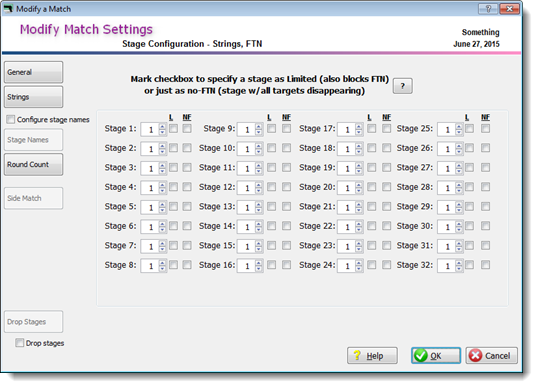Screen dimensions: 538x388
Task: Check the NF box for Stage 9
Action: 286,129
